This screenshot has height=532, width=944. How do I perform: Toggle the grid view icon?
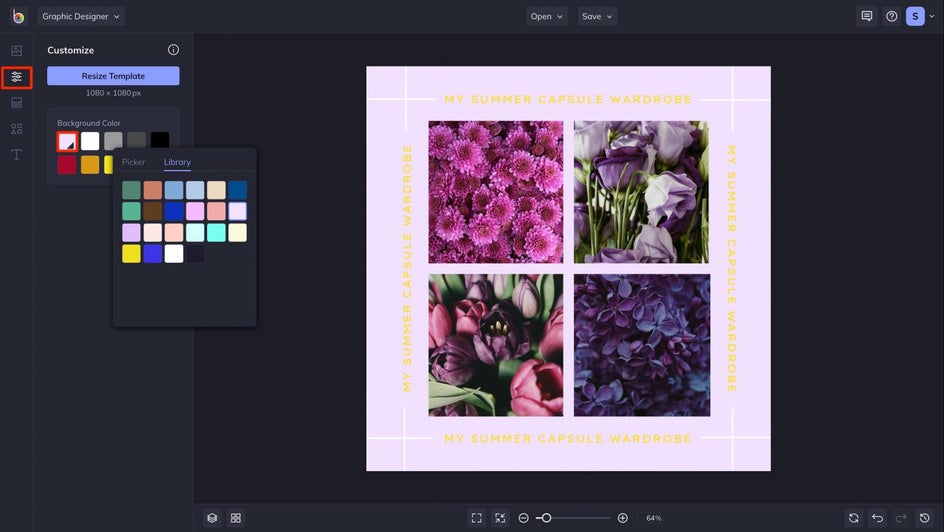[236, 518]
